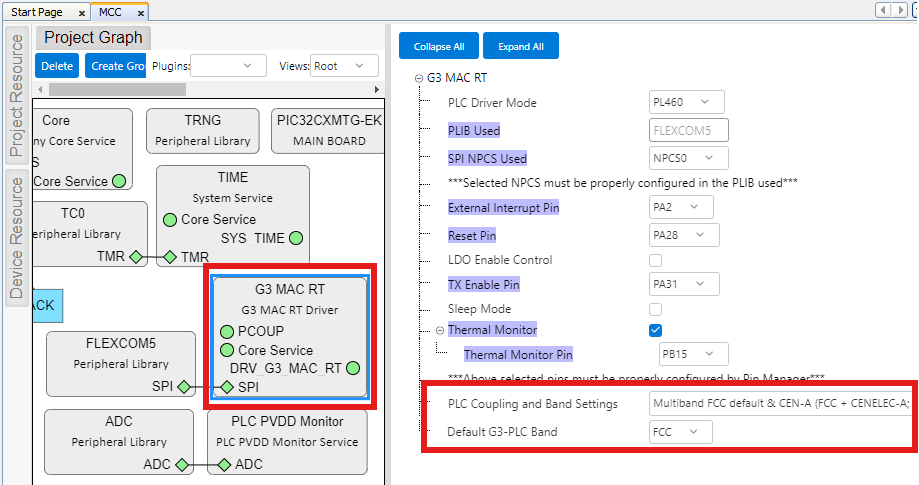Enable the LDO Enable Control checkbox
The image size is (919, 485).
tap(655, 260)
